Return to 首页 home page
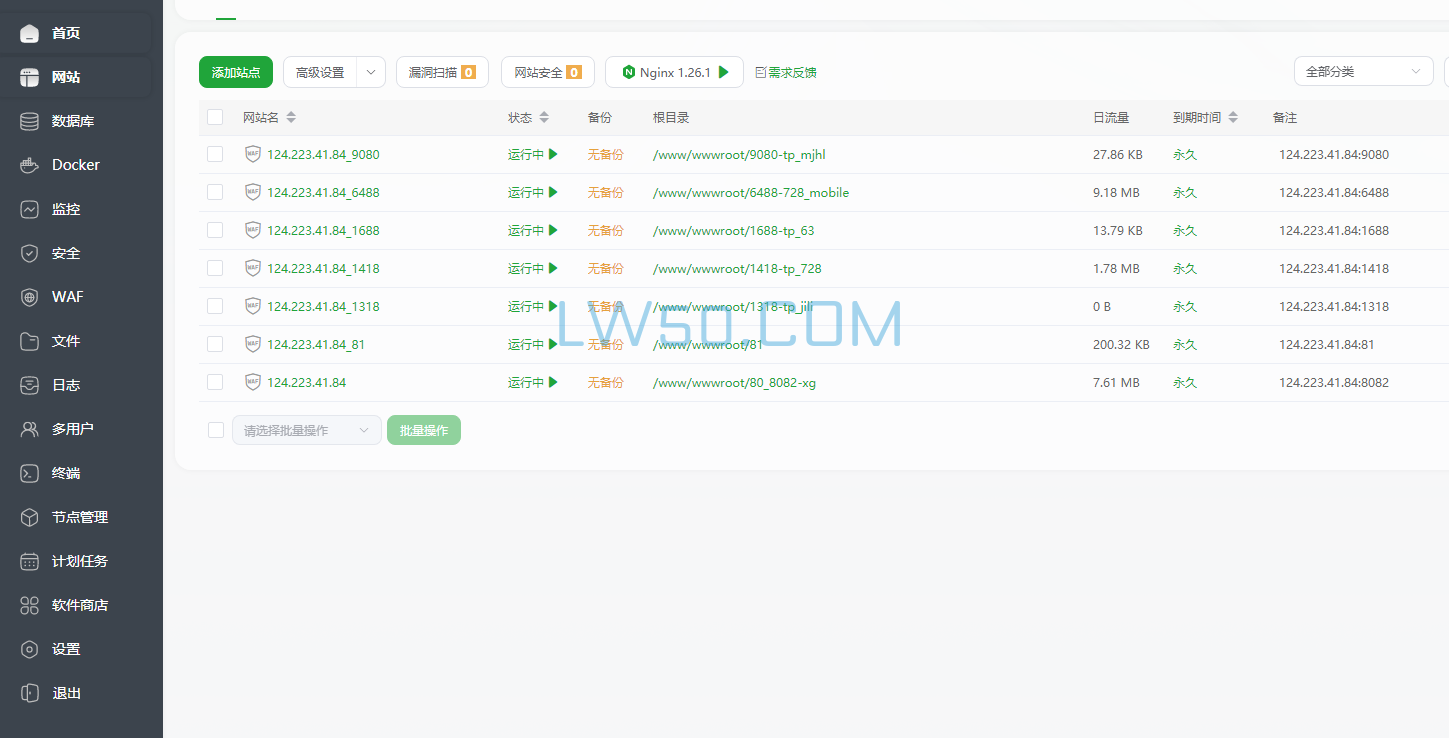The width and height of the screenshot is (1449, 738). 67,32
